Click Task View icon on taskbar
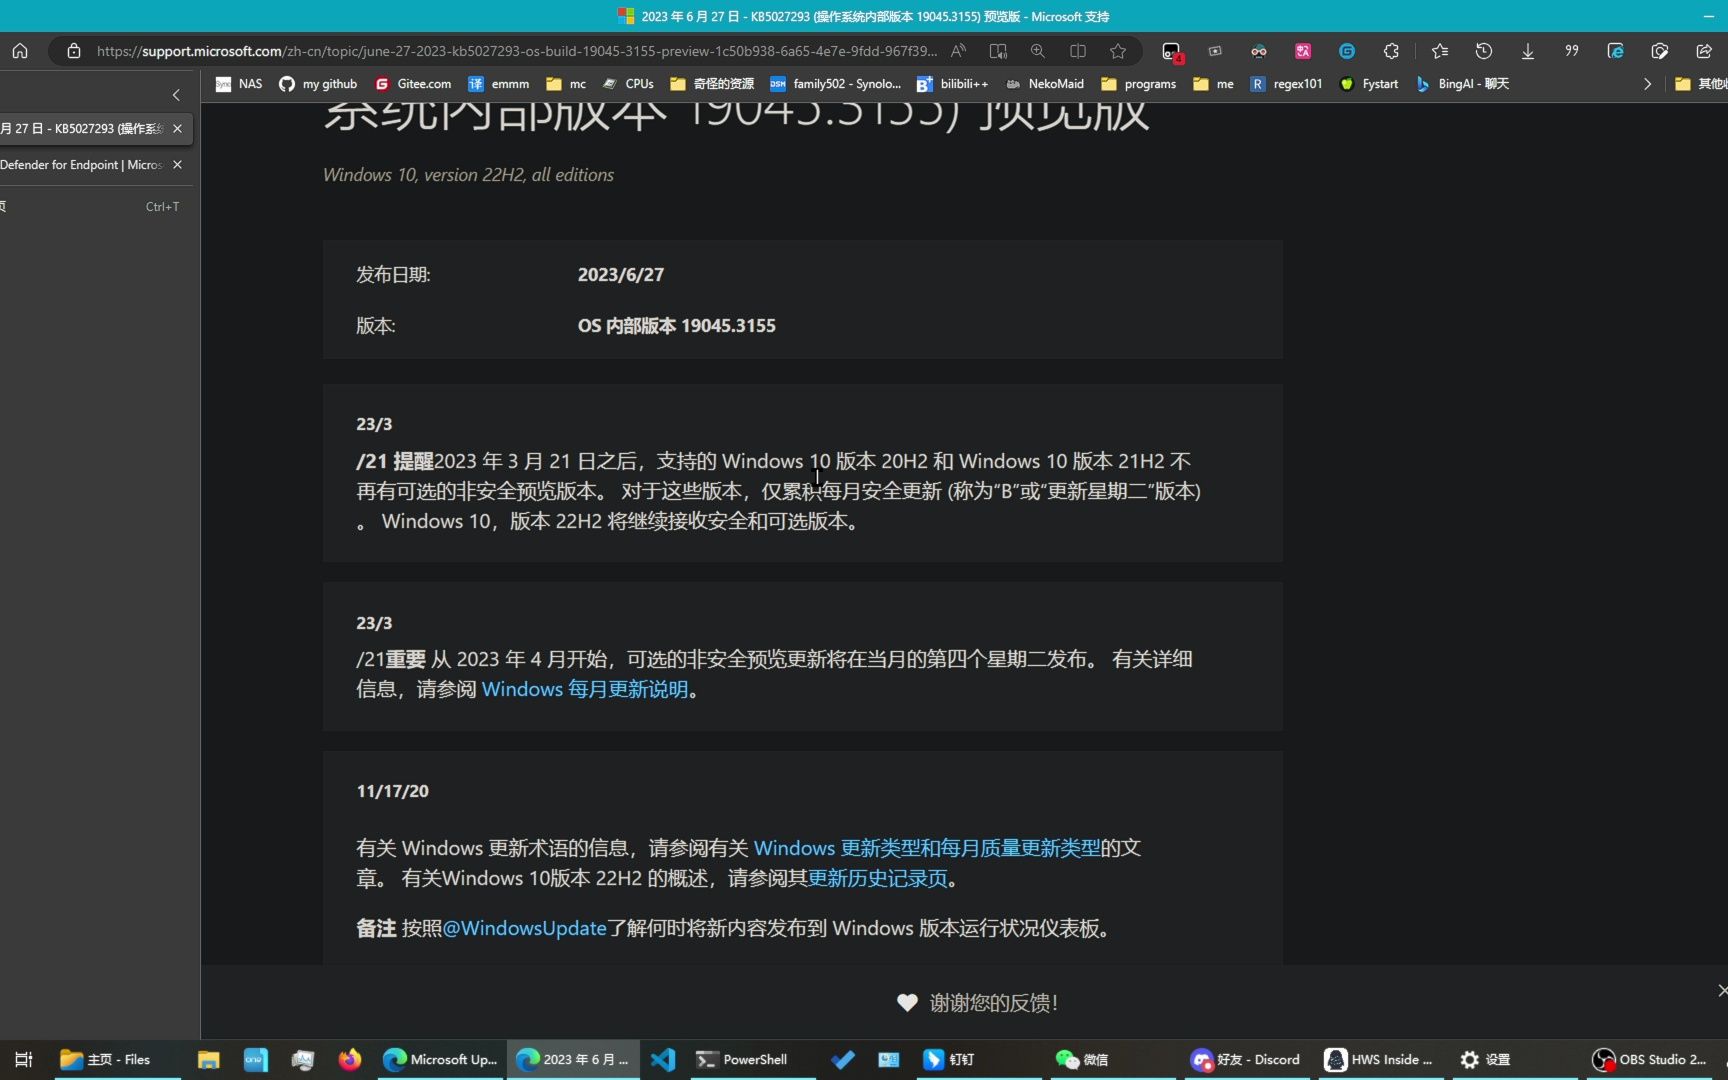Viewport: 1728px width, 1080px height. coord(23,1059)
